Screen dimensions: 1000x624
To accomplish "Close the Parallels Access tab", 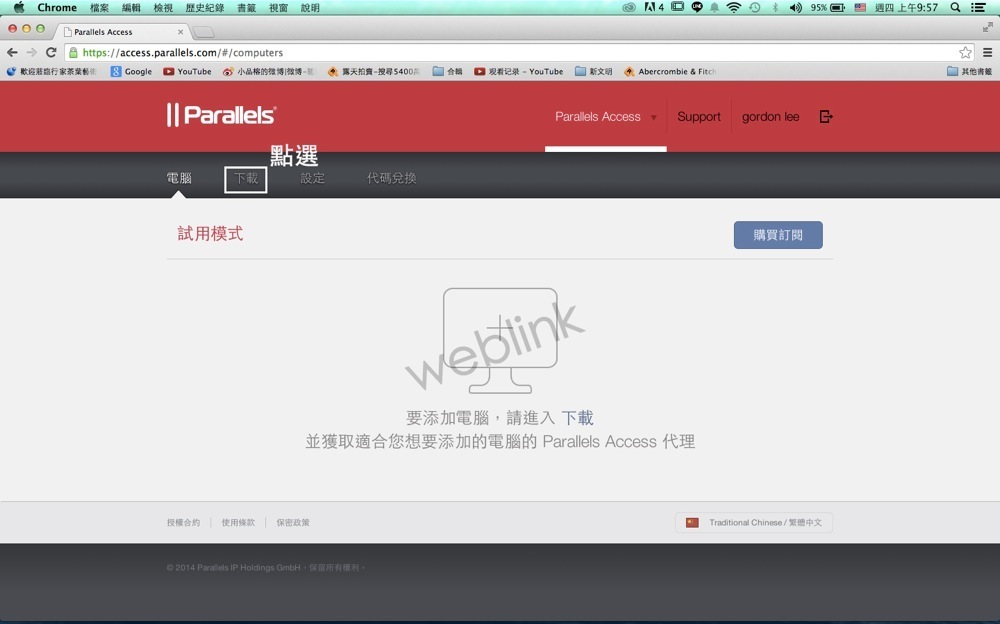I will [180, 31].
